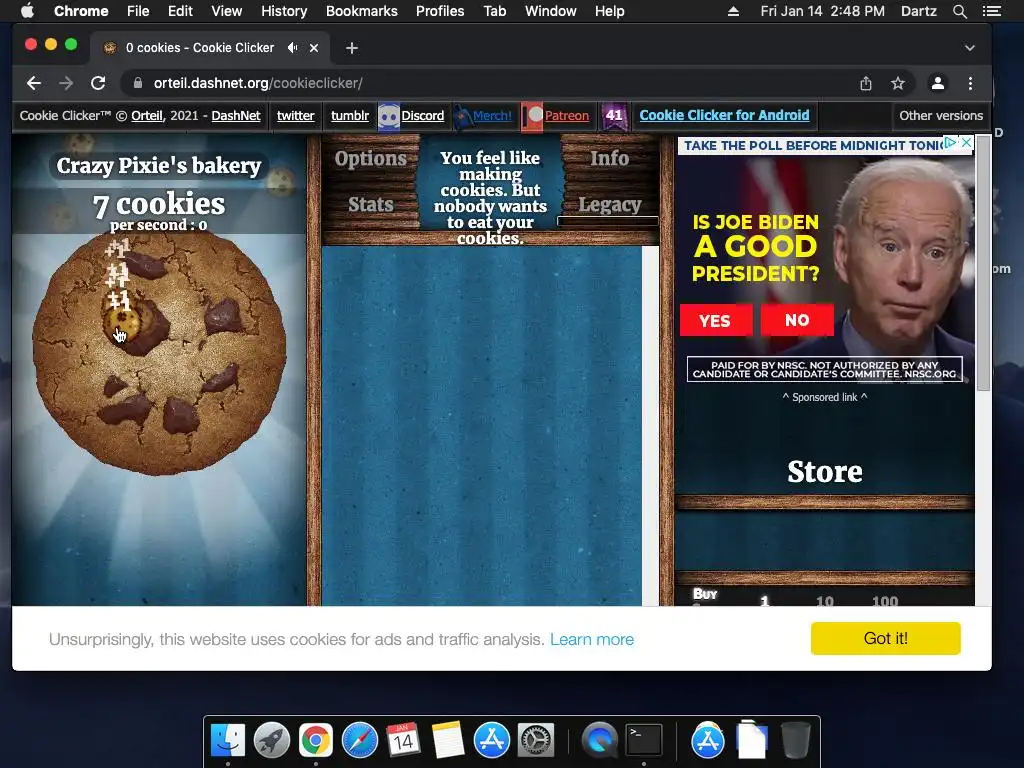The image size is (1024, 768).
Task: Open the Discord link
Action: point(423,116)
